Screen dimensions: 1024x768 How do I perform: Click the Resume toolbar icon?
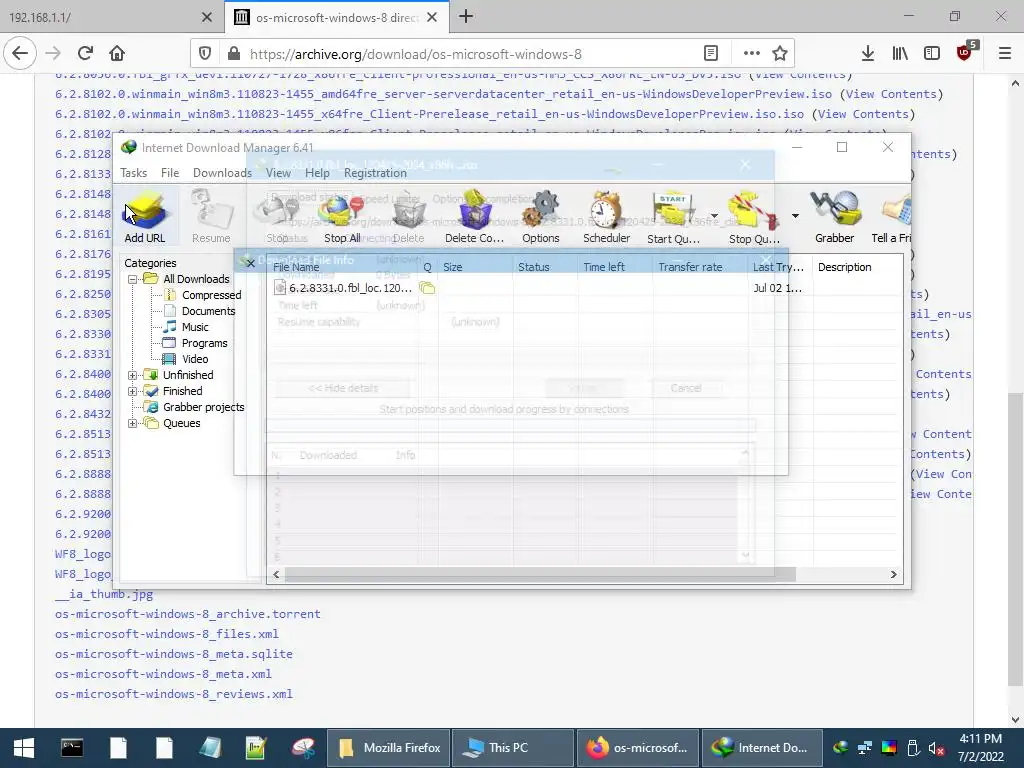pos(211,217)
